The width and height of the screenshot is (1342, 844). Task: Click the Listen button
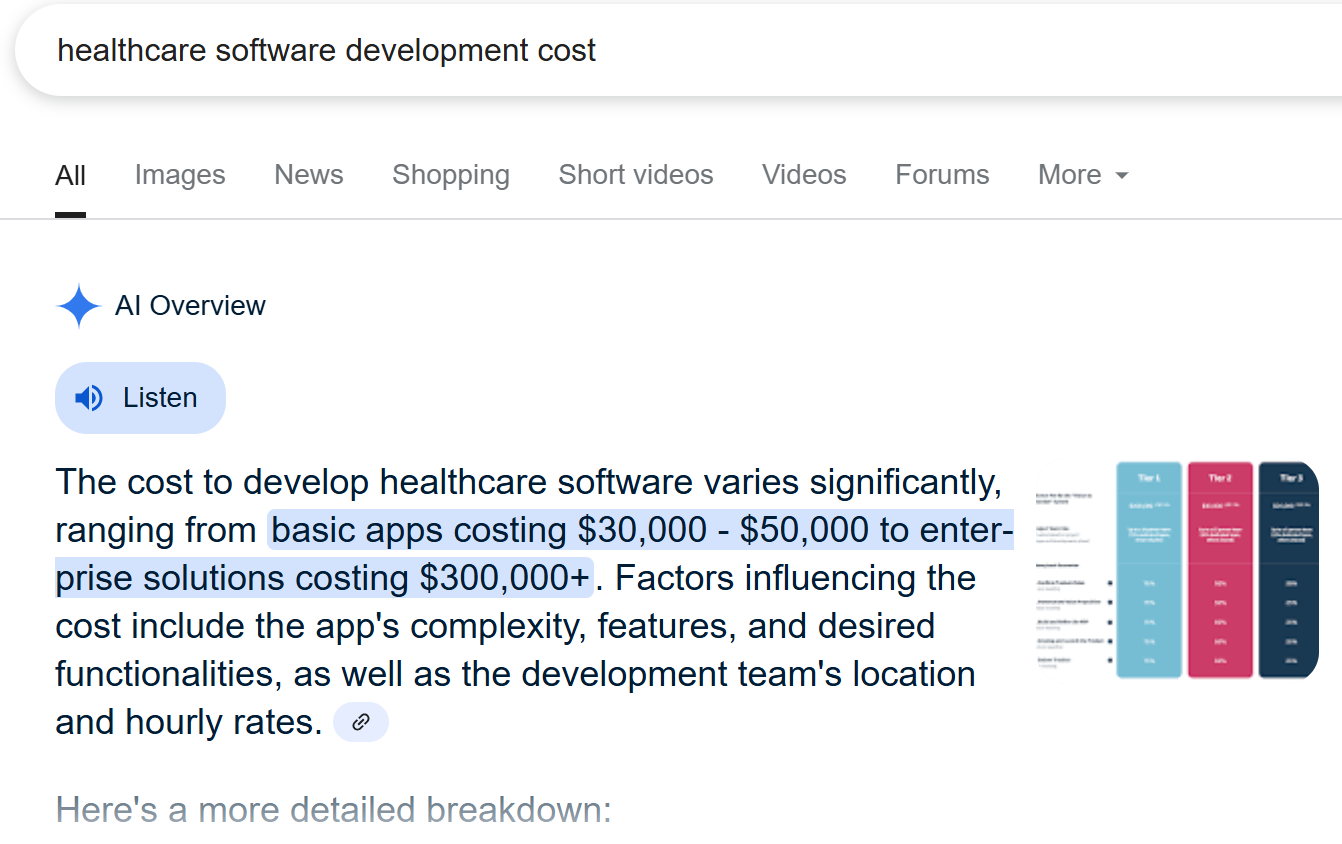click(140, 398)
